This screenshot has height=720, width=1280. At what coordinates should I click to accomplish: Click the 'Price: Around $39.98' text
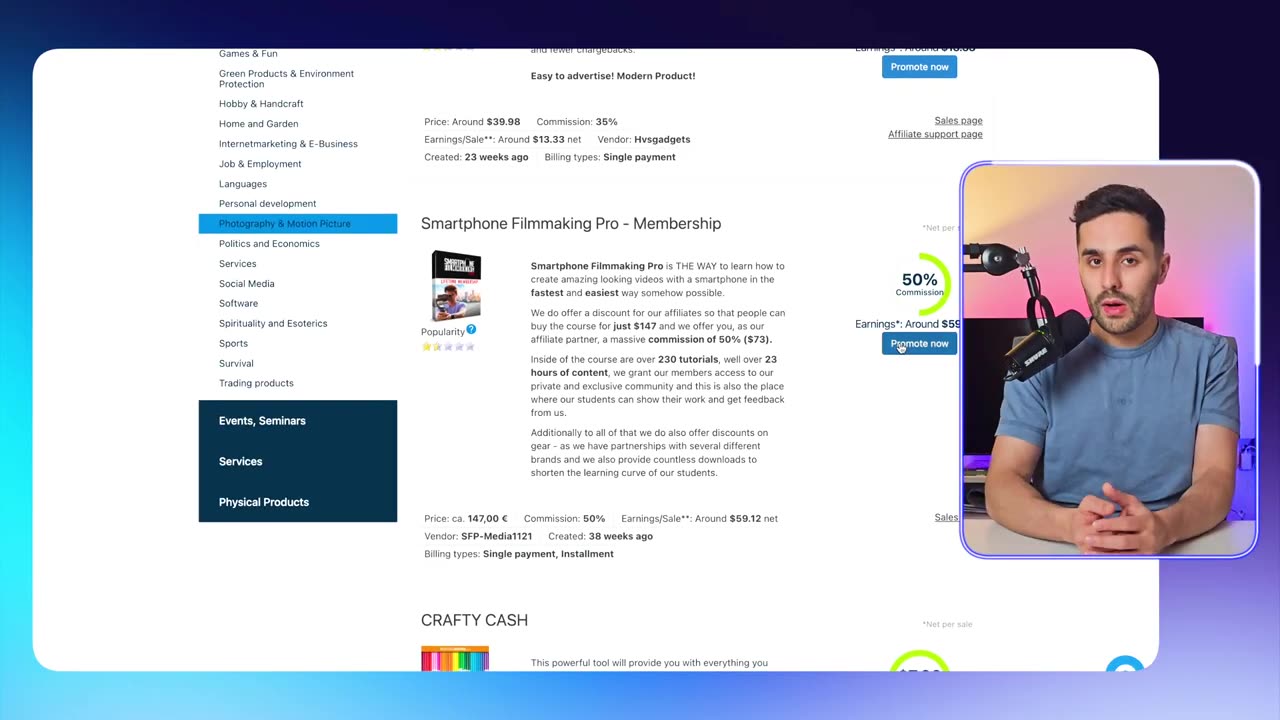[x=472, y=122]
